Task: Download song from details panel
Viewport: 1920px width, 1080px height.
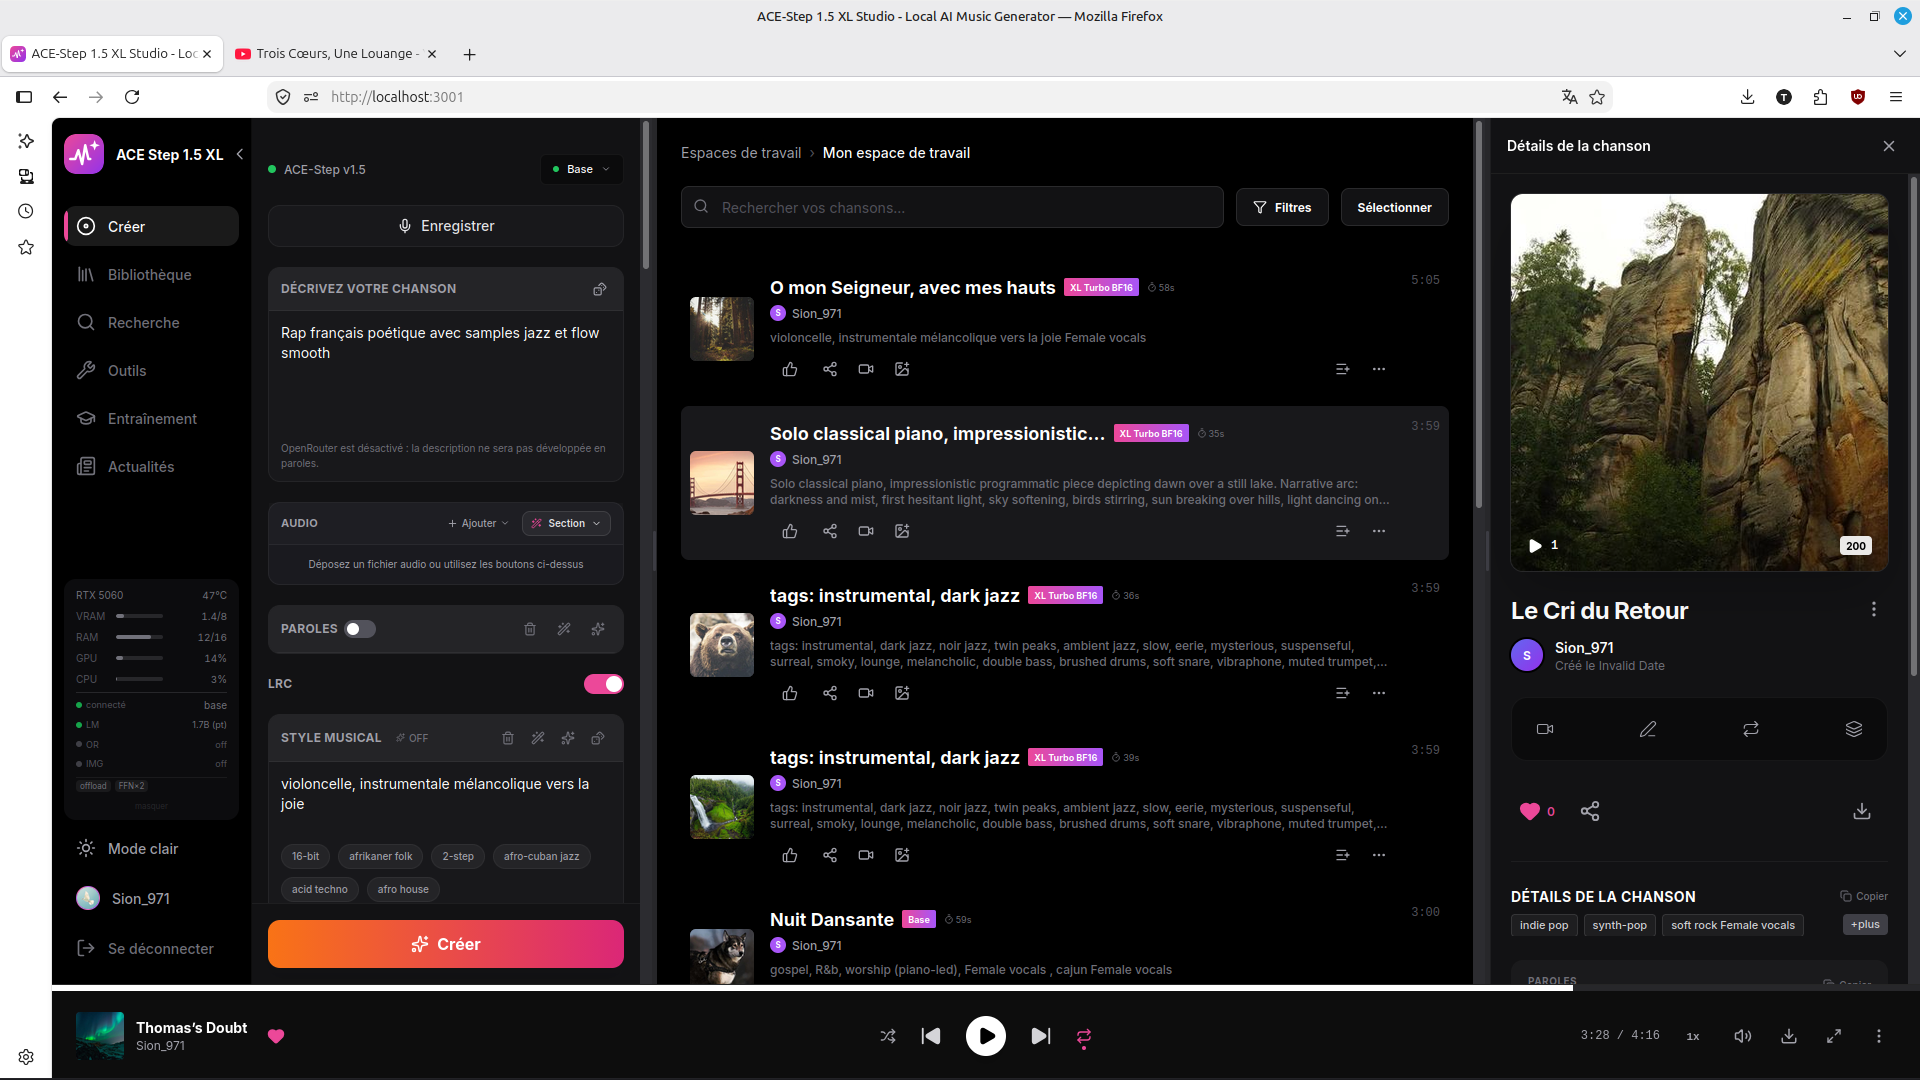Action: (x=1862, y=811)
